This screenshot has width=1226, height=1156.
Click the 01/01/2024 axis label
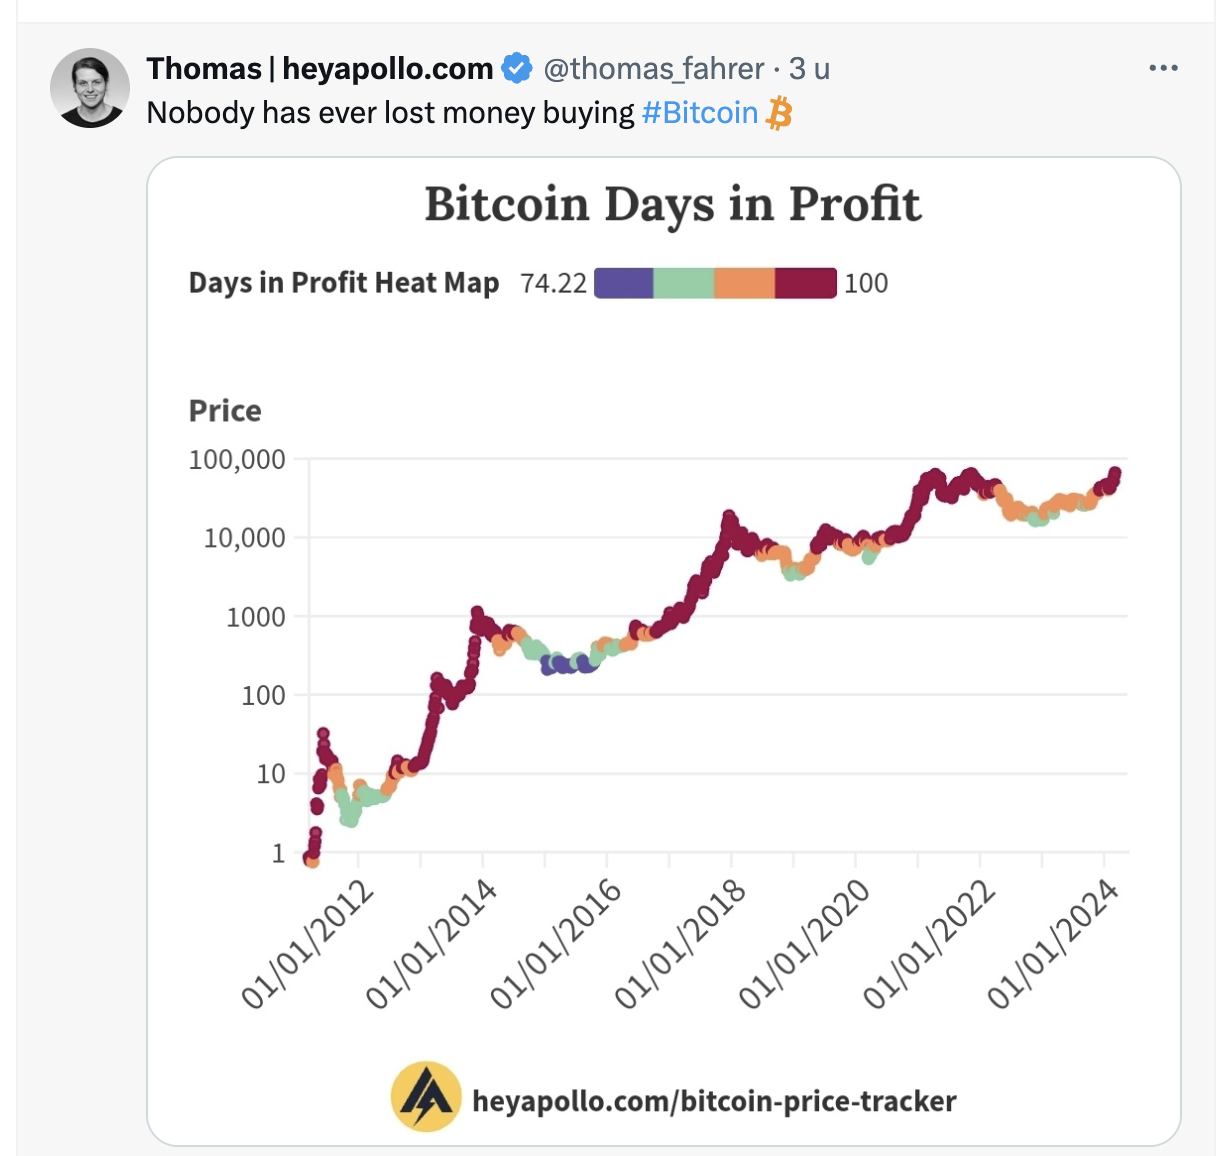click(1053, 945)
